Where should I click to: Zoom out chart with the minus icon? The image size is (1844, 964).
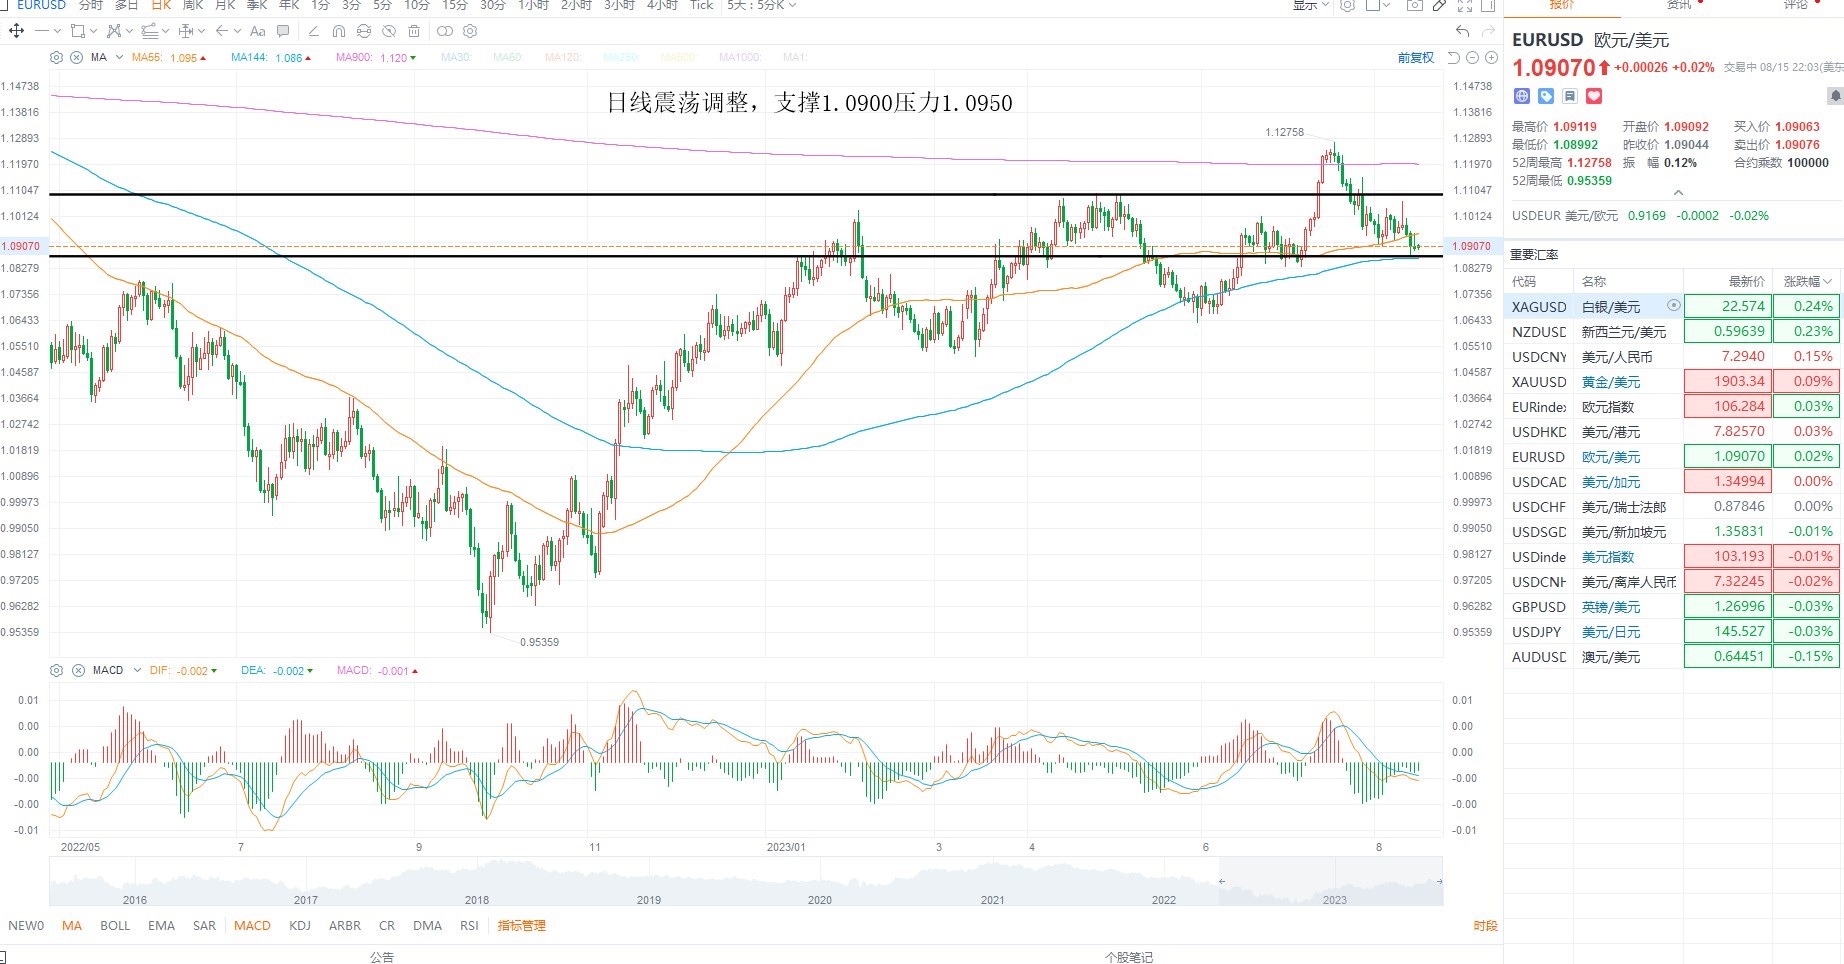(1472, 58)
